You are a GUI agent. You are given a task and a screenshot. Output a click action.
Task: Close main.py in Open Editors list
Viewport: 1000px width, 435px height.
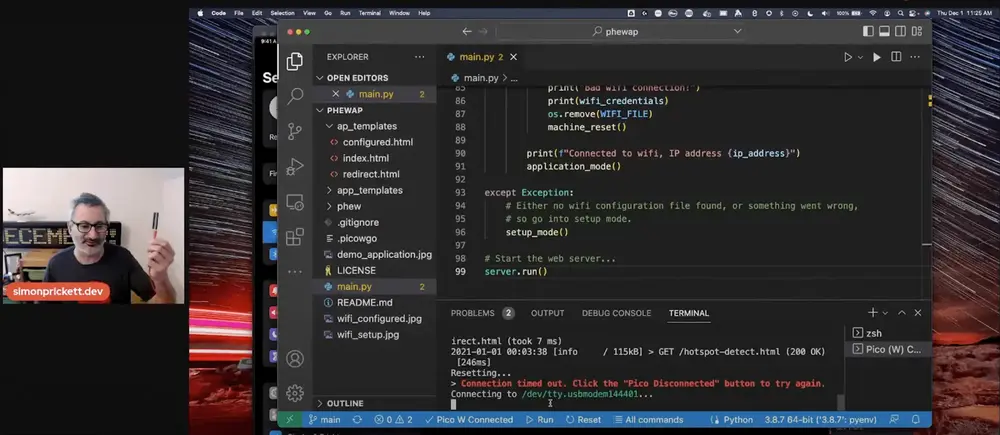[x=335, y=94]
